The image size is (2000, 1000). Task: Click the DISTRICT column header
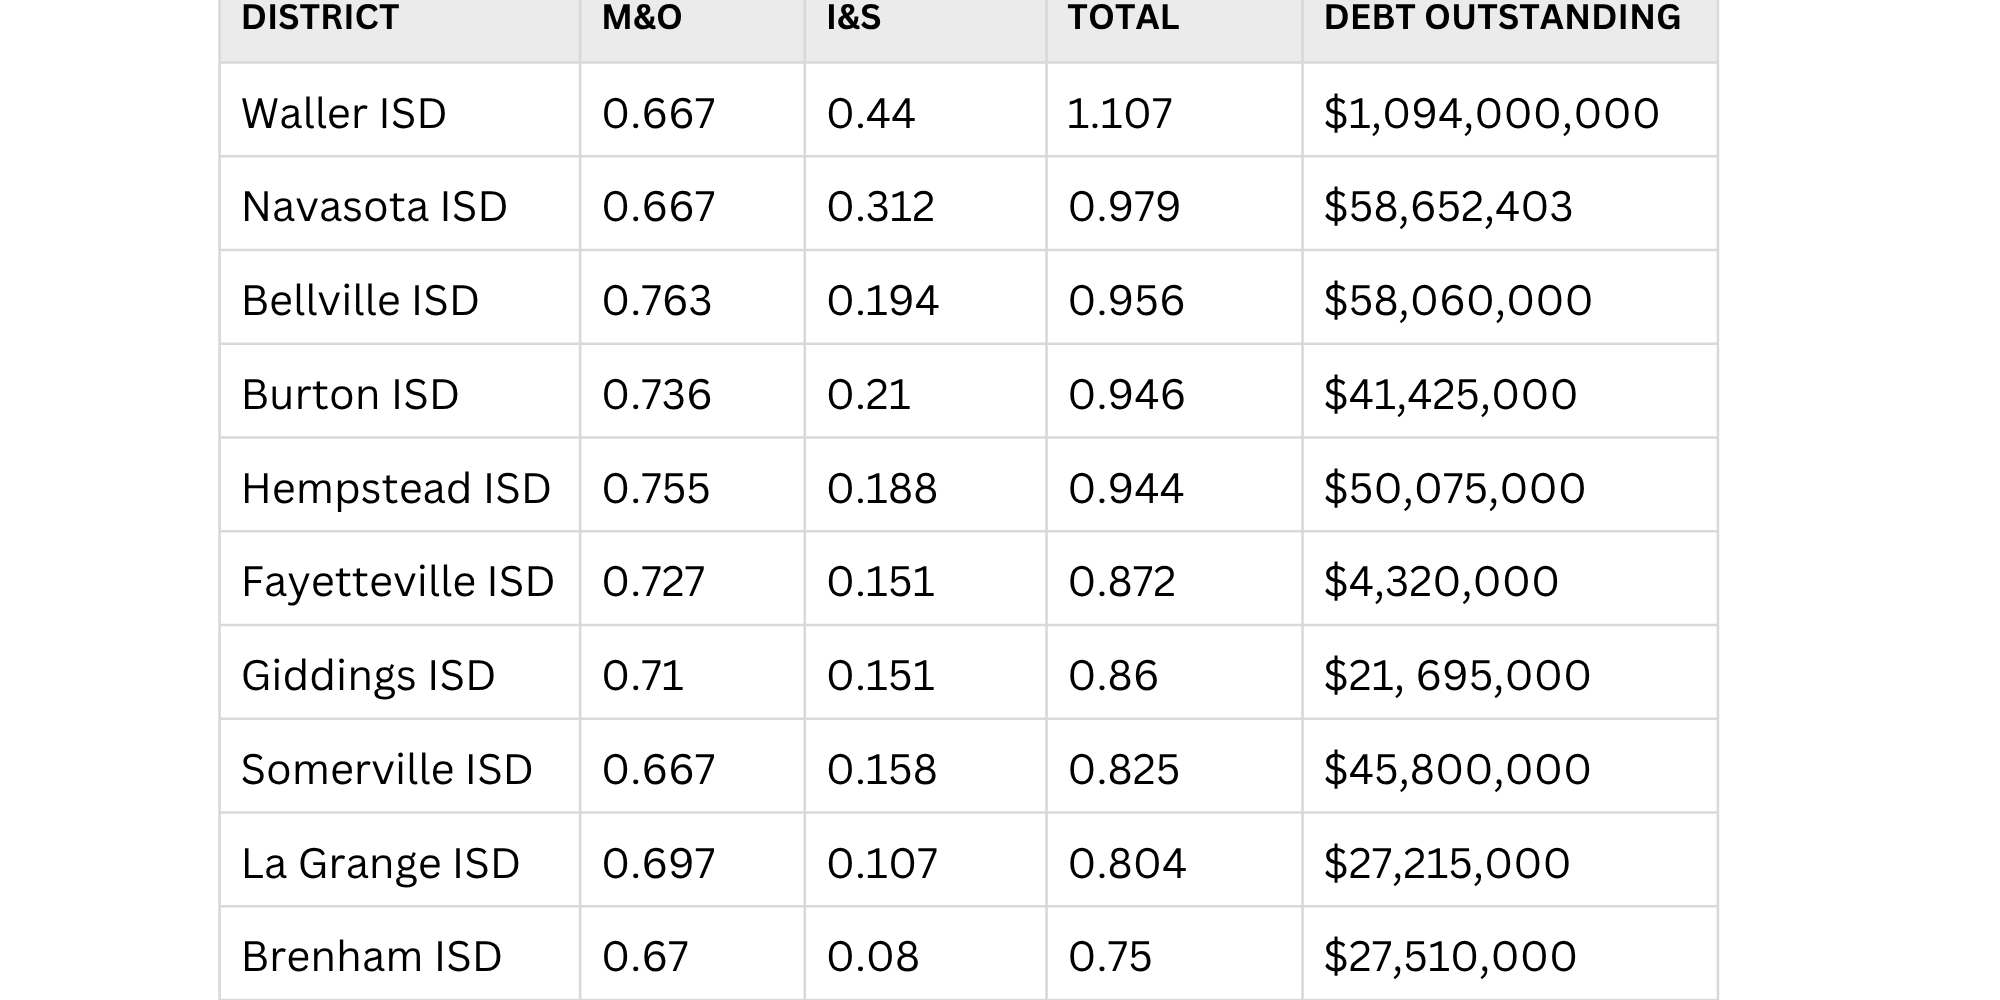pyautogui.click(x=320, y=18)
